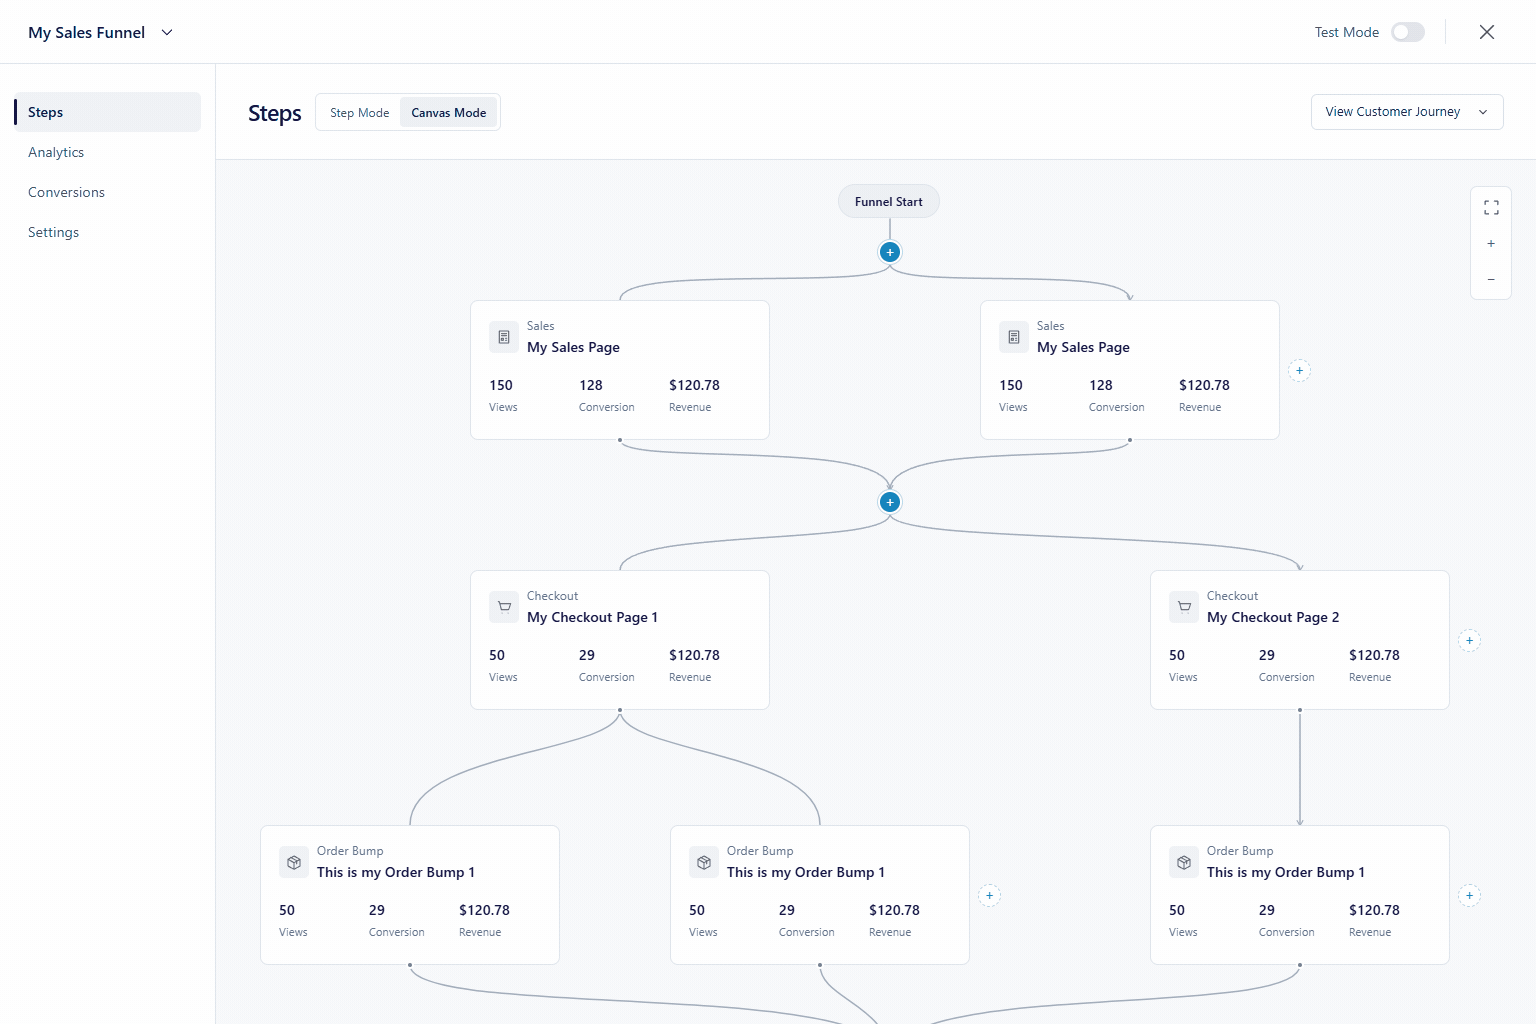The height and width of the screenshot is (1024, 1536).
Task: Open the My Sales Funnel dropdown chevron
Action: [x=167, y=32]
